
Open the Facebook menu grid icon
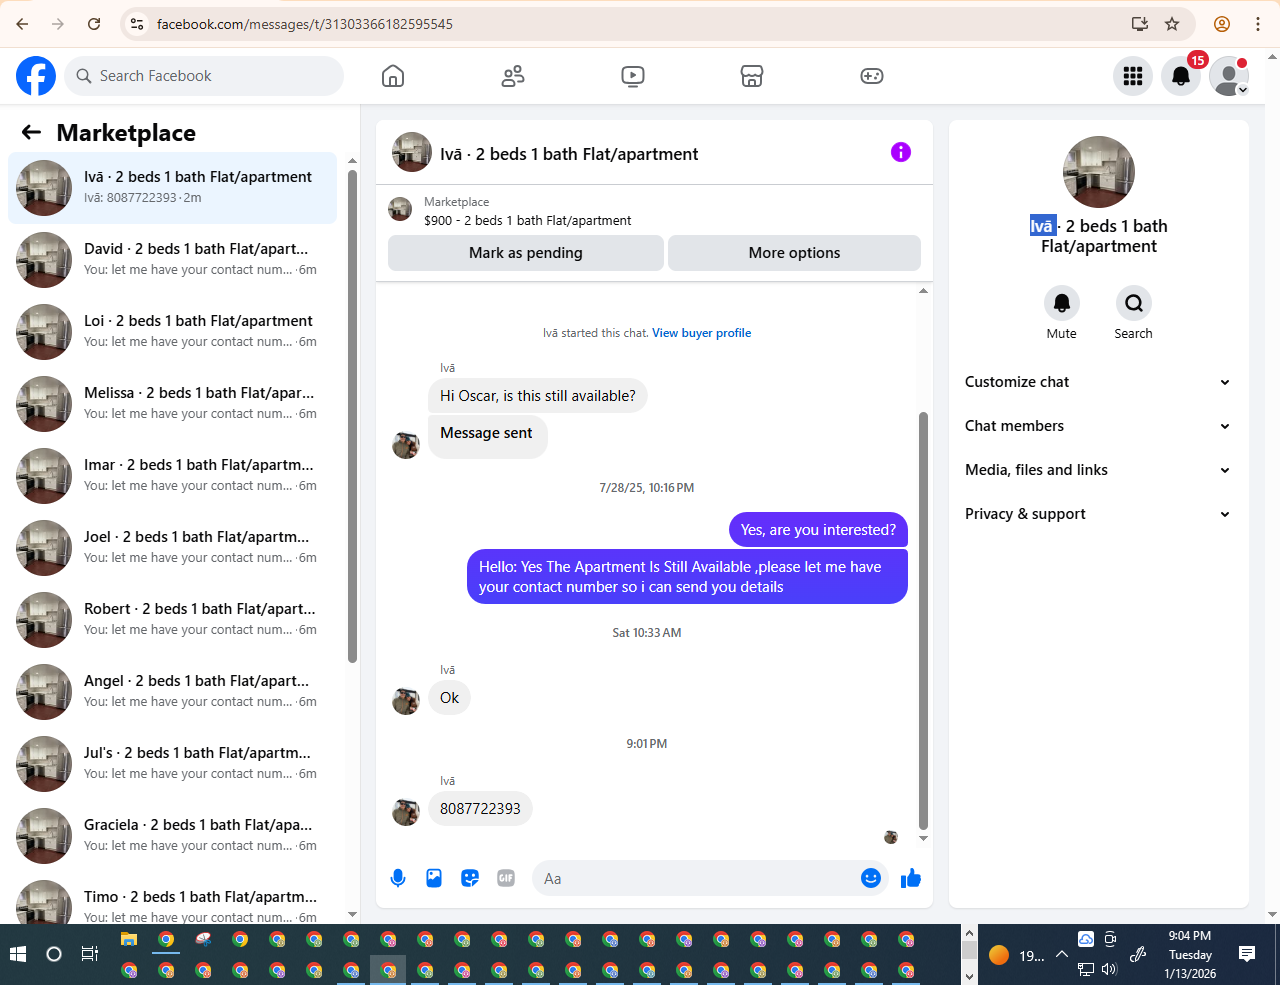(1133, 76)
